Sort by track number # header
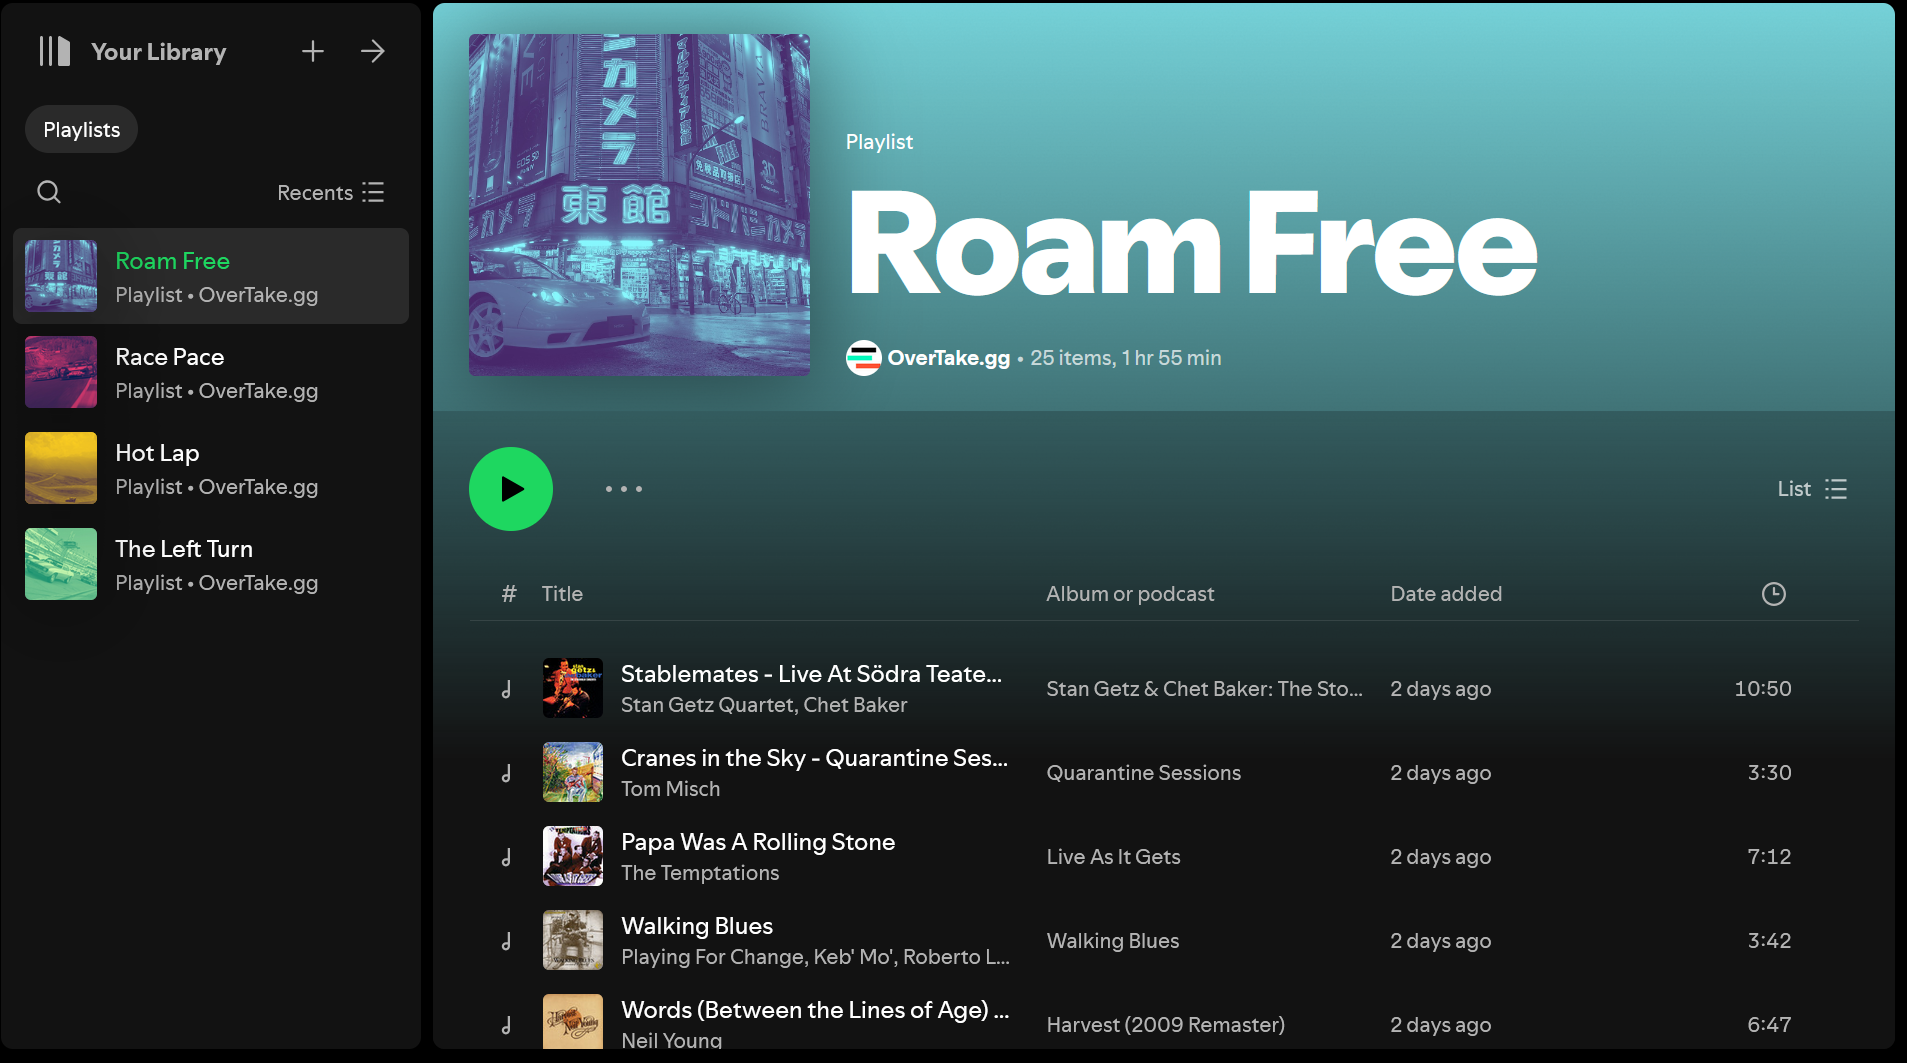 click(509, 594)
